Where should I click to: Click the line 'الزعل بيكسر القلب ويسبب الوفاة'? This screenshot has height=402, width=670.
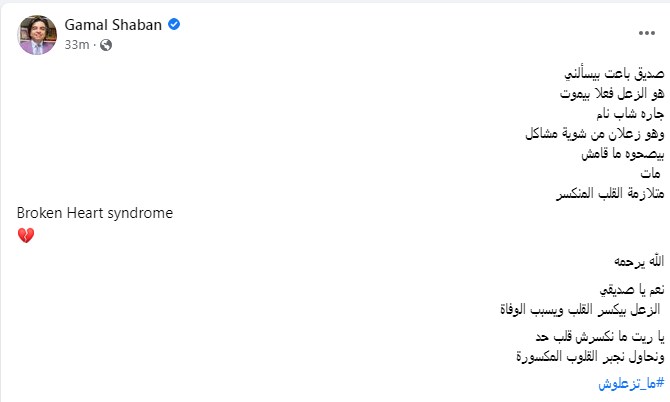[583, 310]
